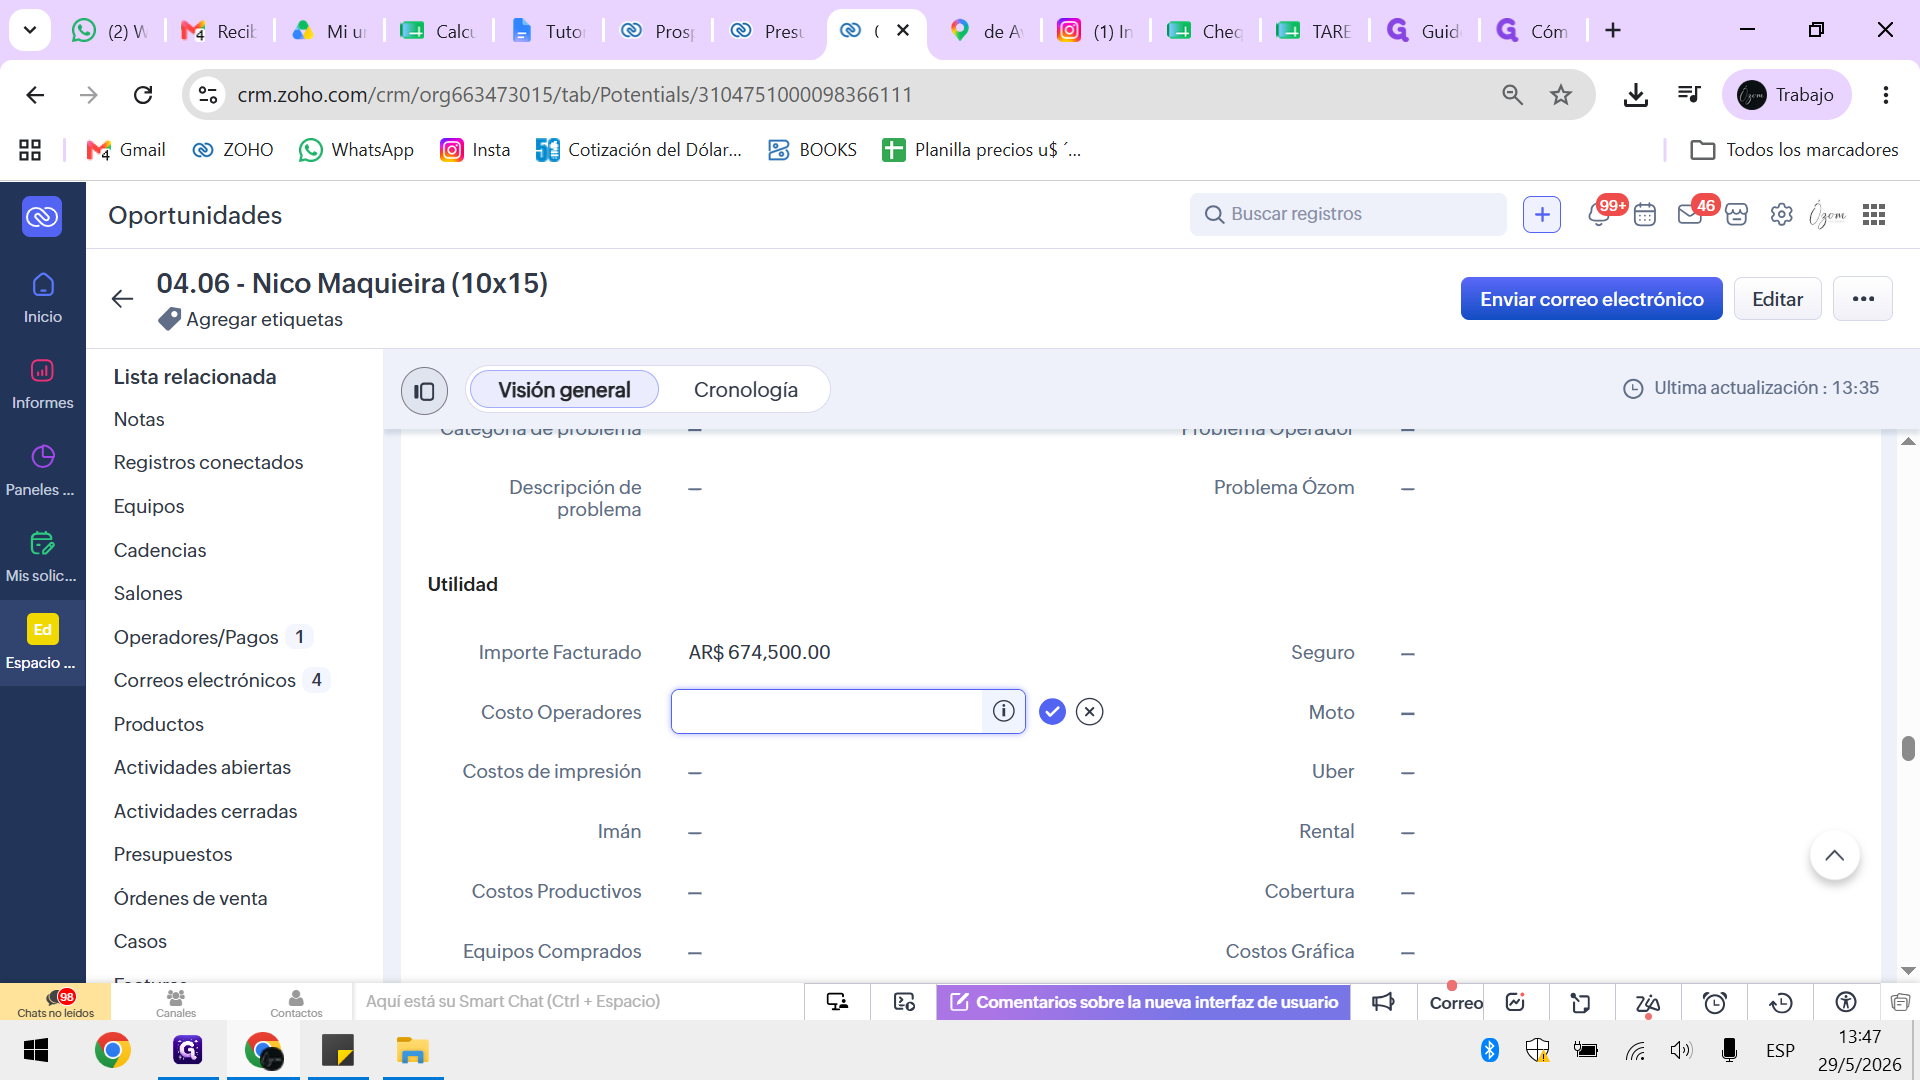The image size is (1920, 1080).
Task: Open Cadencias in the related list
Action: point(160,550)
